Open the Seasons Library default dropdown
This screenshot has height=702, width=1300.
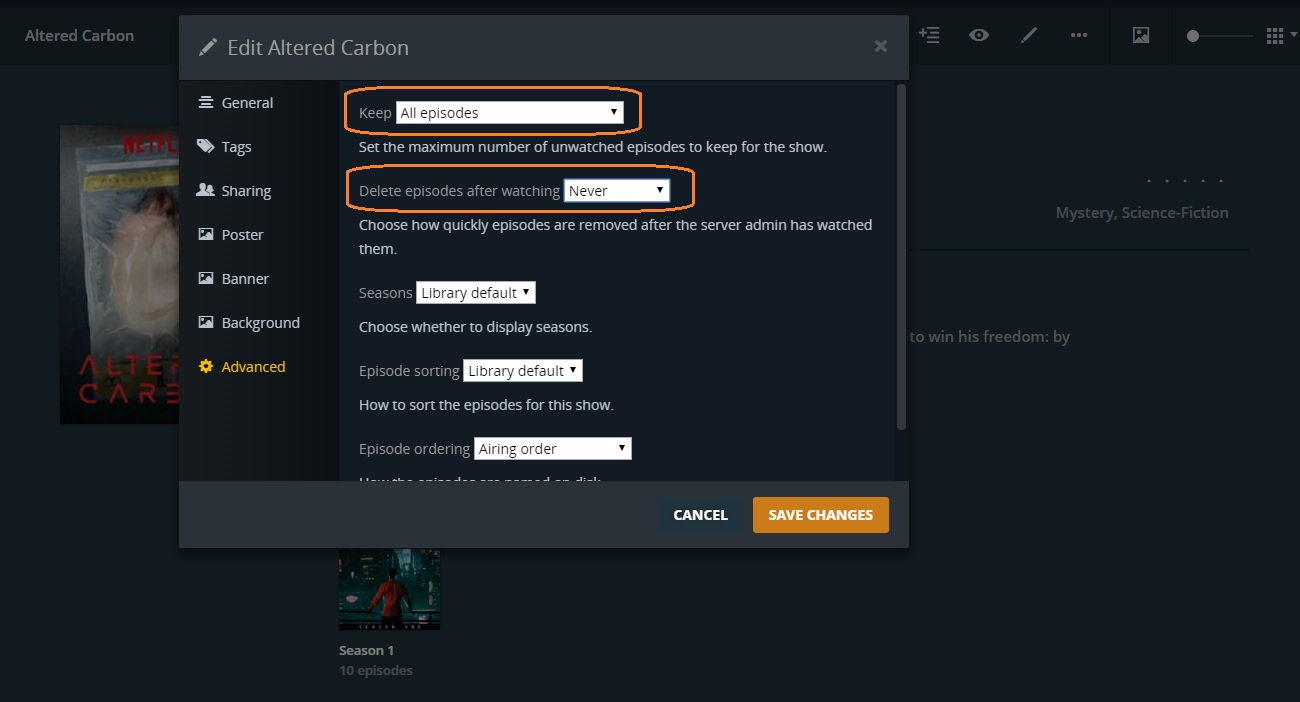[x=476, y=293]
